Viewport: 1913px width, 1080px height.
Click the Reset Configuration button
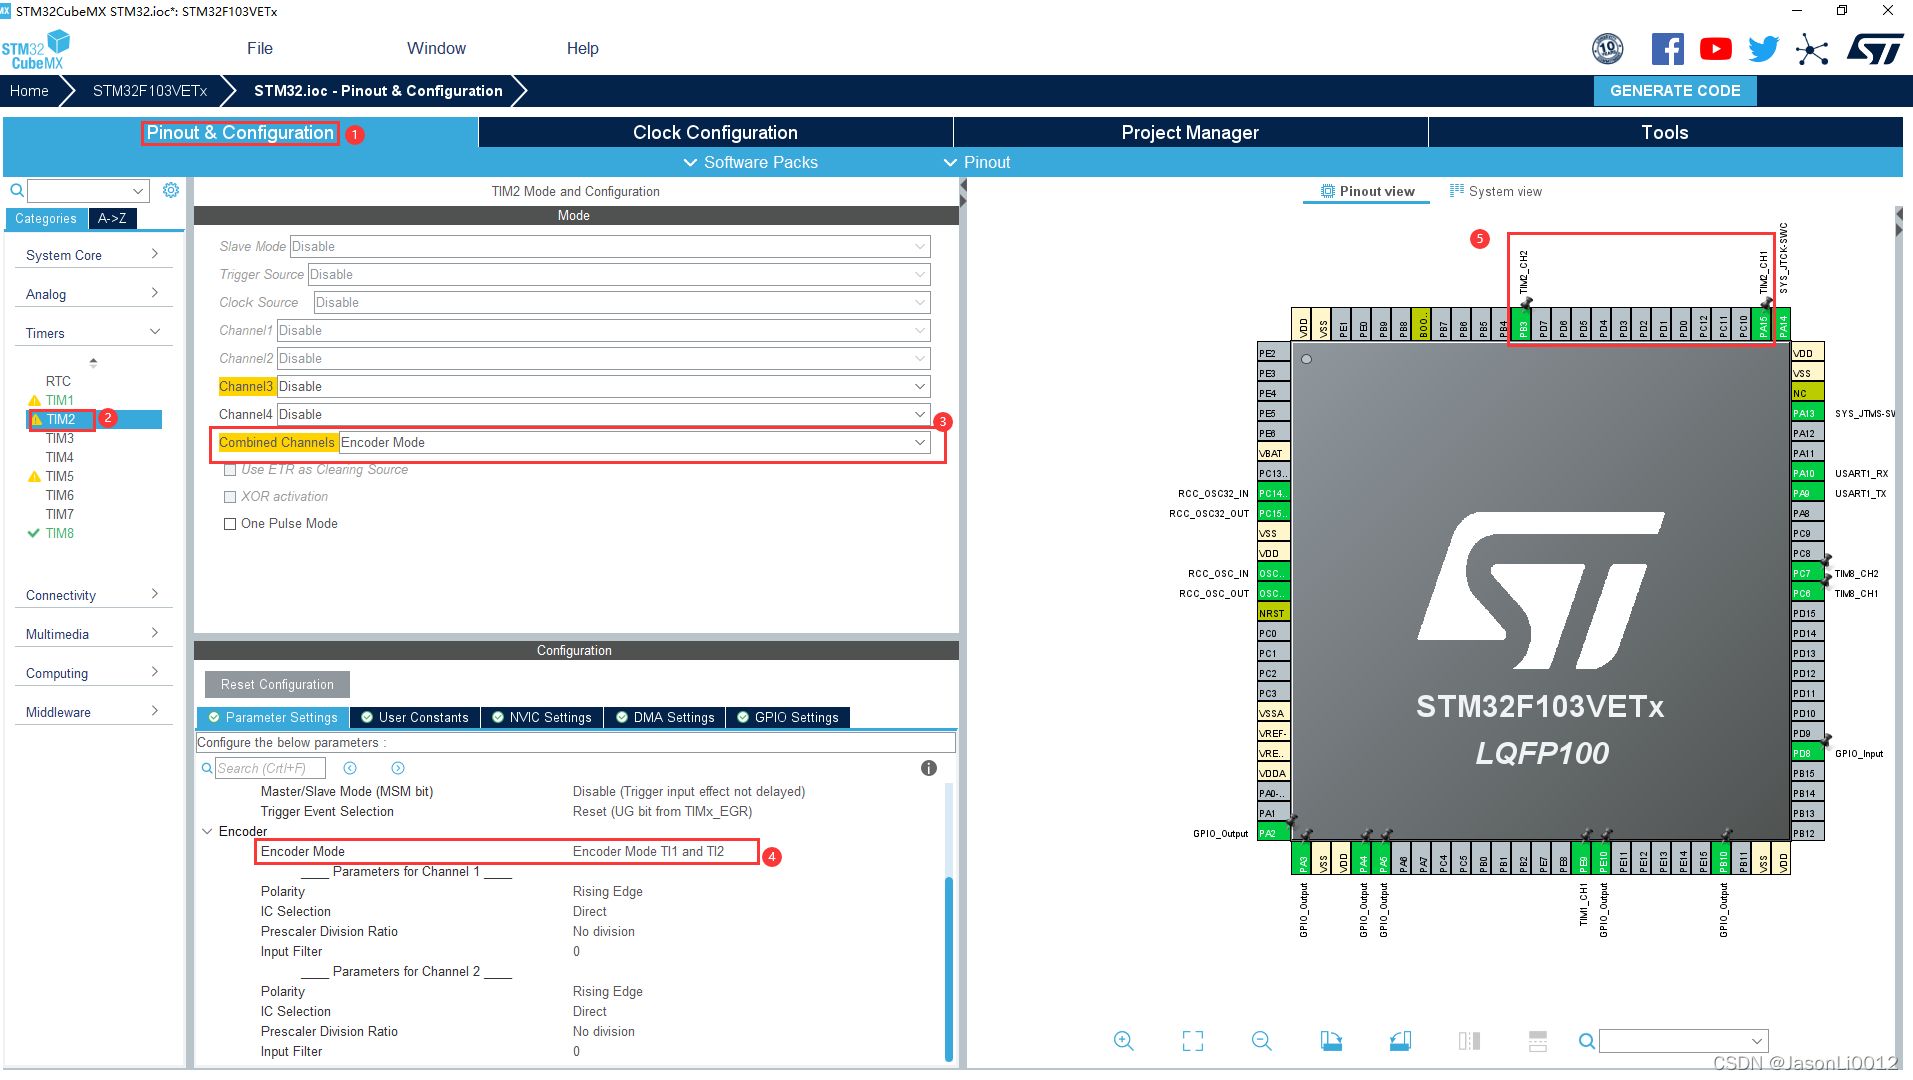(277, 684)
